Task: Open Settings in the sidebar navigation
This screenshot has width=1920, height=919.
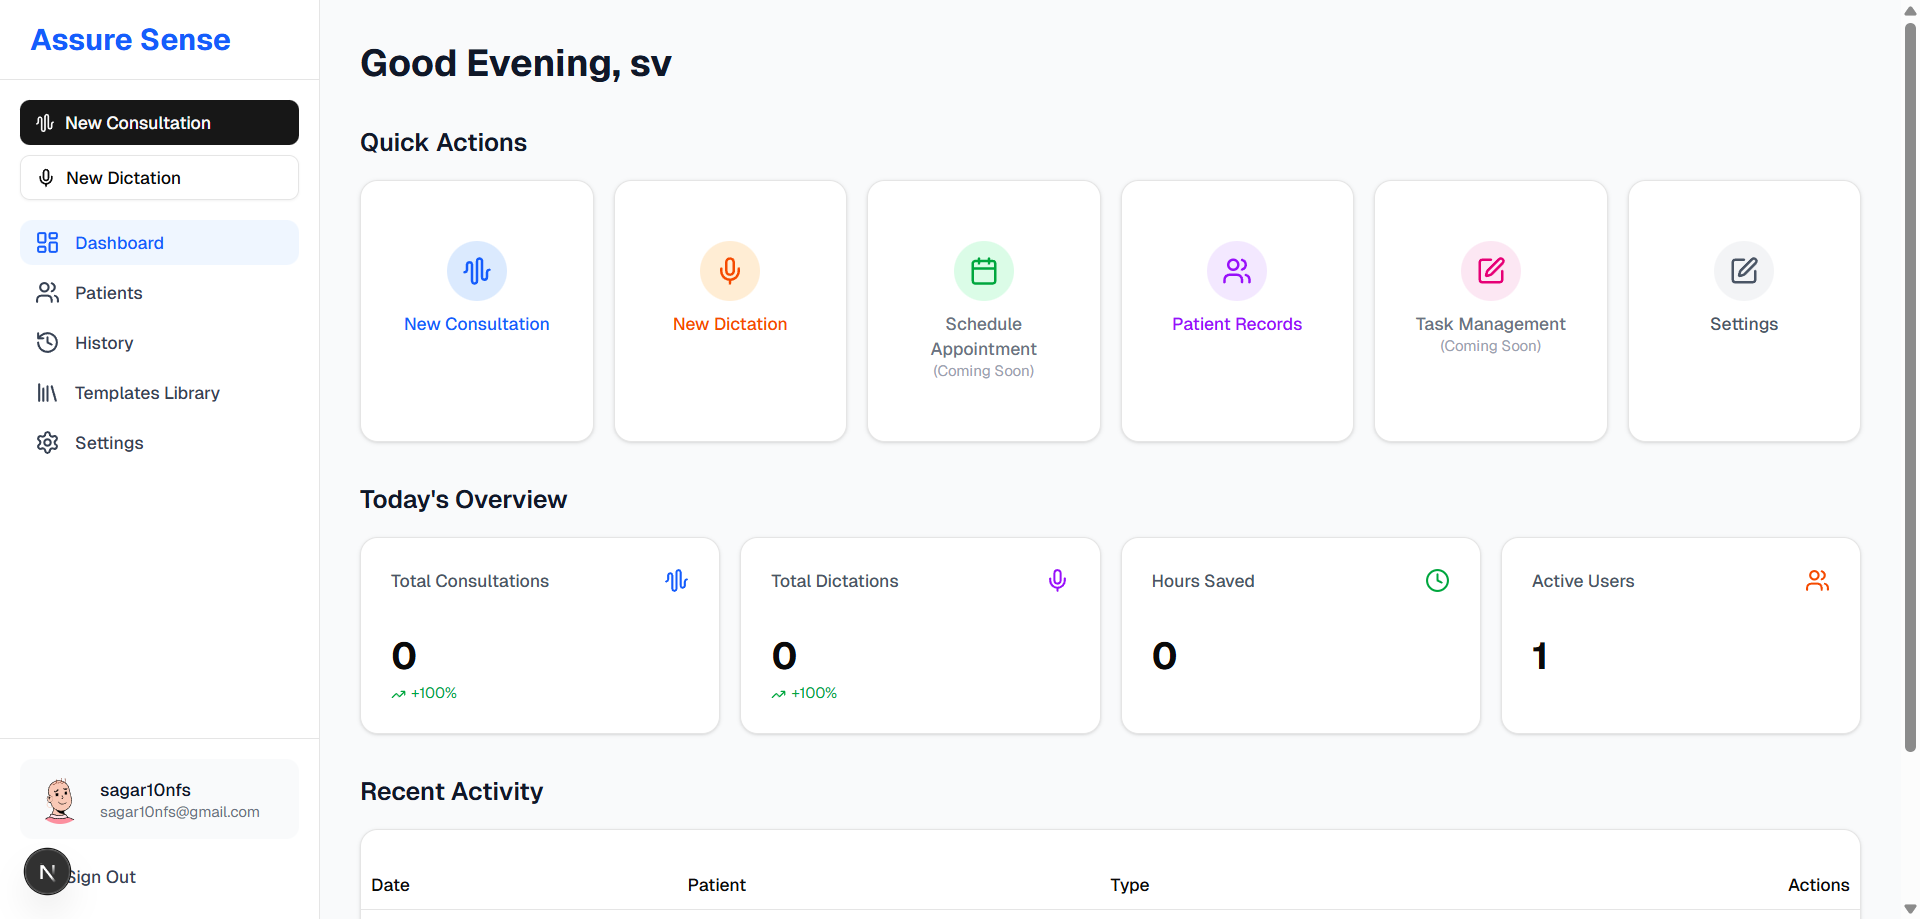Action: (x=108, y=443)
